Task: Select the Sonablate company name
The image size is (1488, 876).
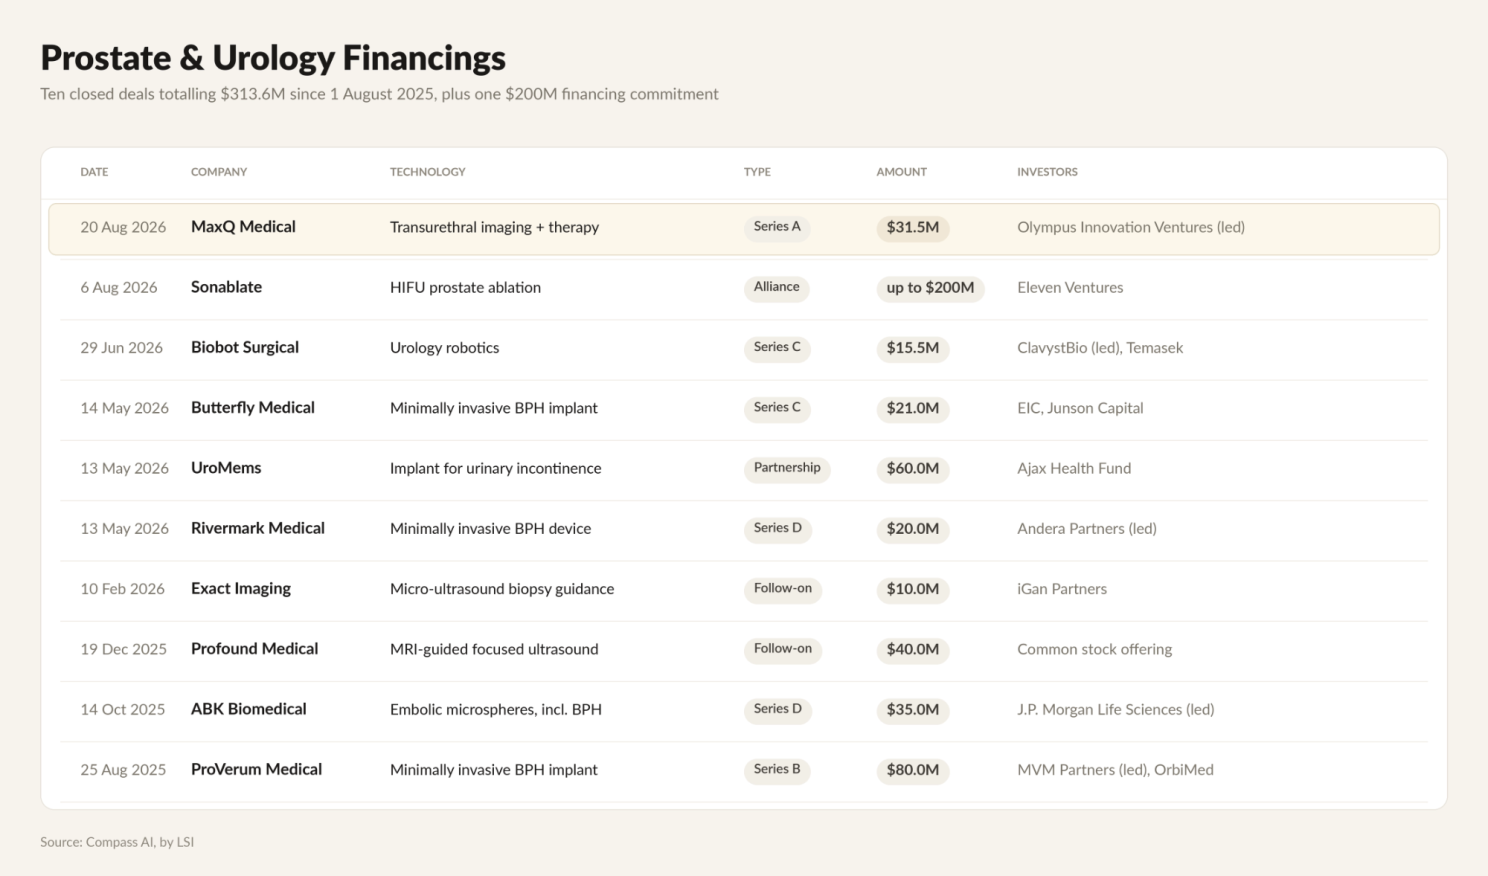Action: click(x=226, y=287)
